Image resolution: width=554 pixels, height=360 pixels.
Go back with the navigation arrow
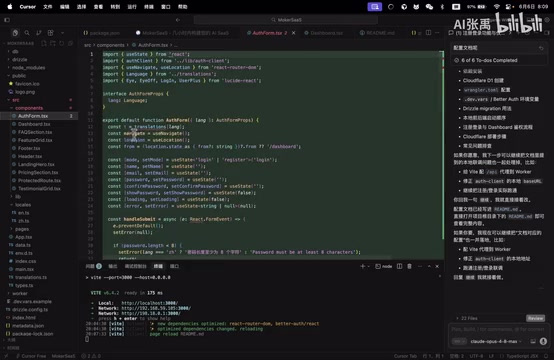pos(178,20)
